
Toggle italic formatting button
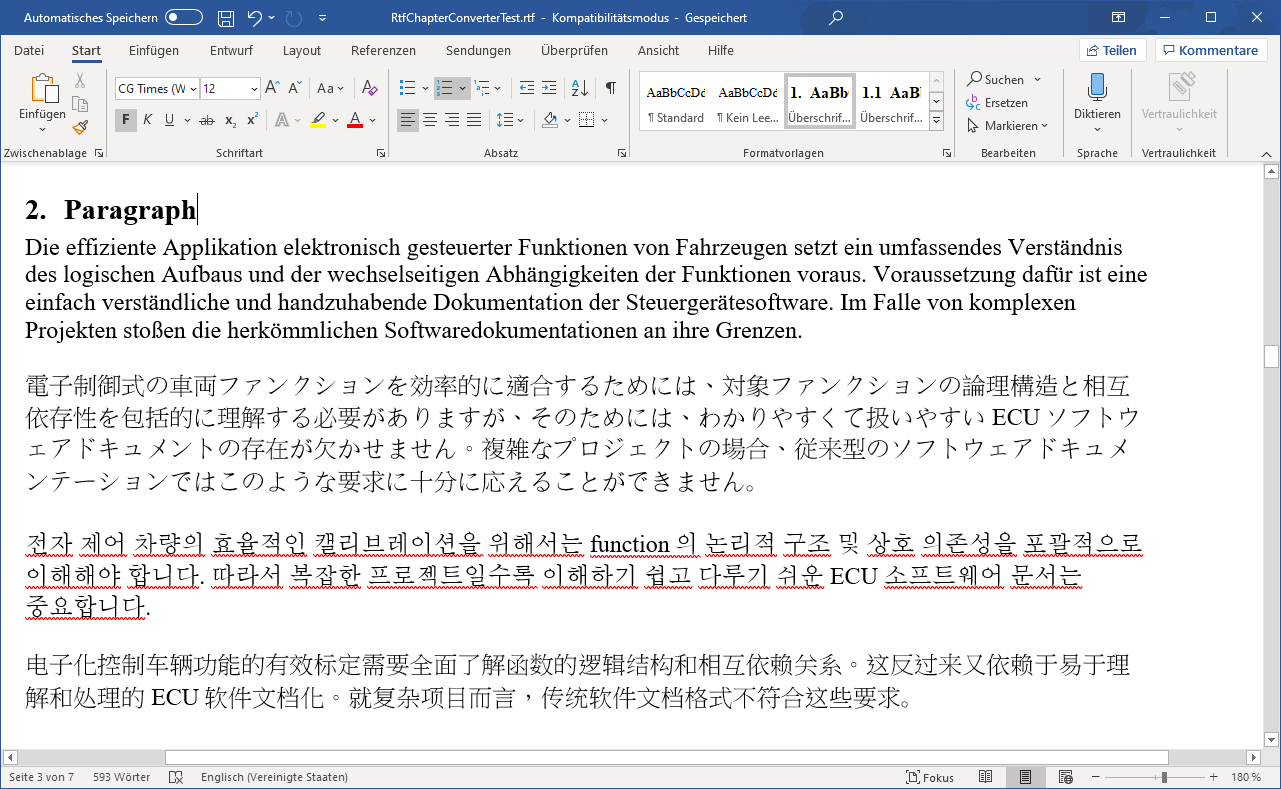tap(147, 120)
